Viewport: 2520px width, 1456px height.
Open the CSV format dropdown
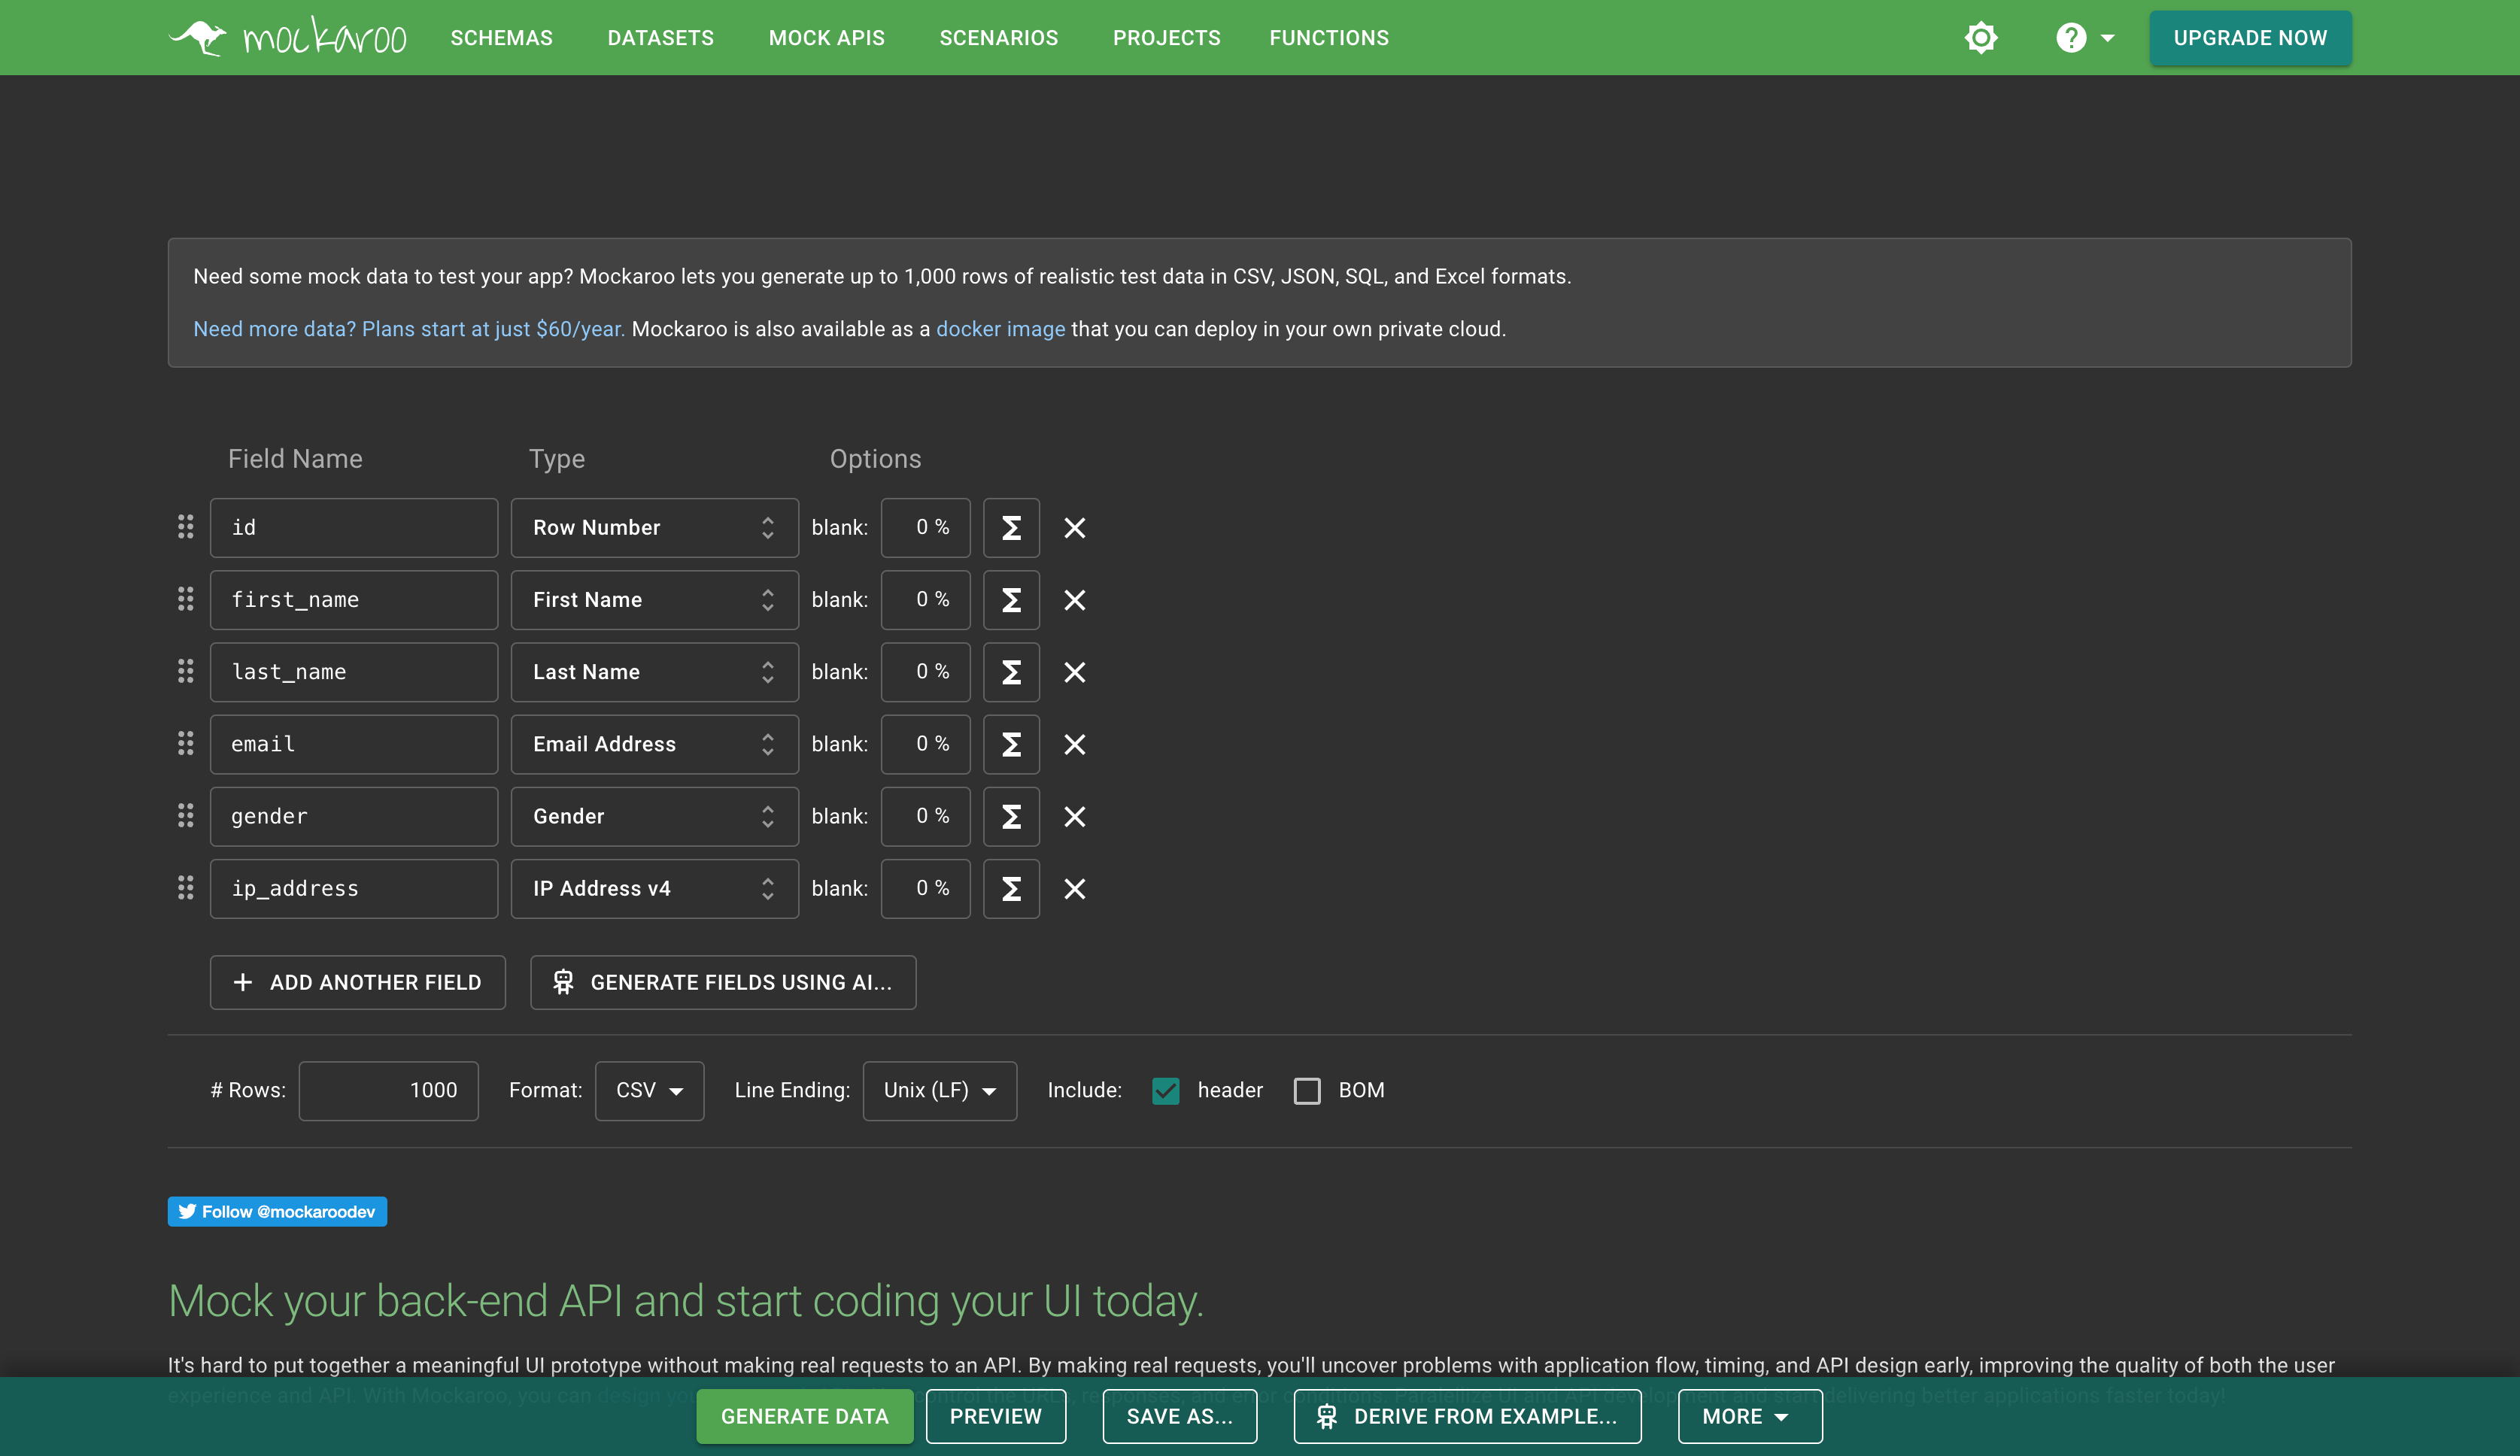[649, 1090]
